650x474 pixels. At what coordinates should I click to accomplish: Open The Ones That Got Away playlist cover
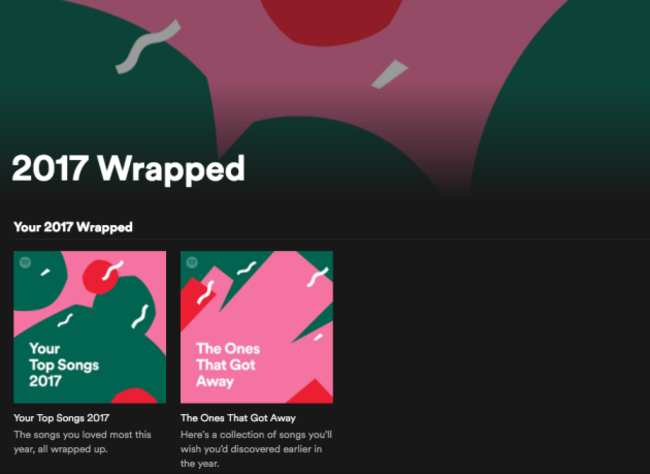[x=257, y=327]
